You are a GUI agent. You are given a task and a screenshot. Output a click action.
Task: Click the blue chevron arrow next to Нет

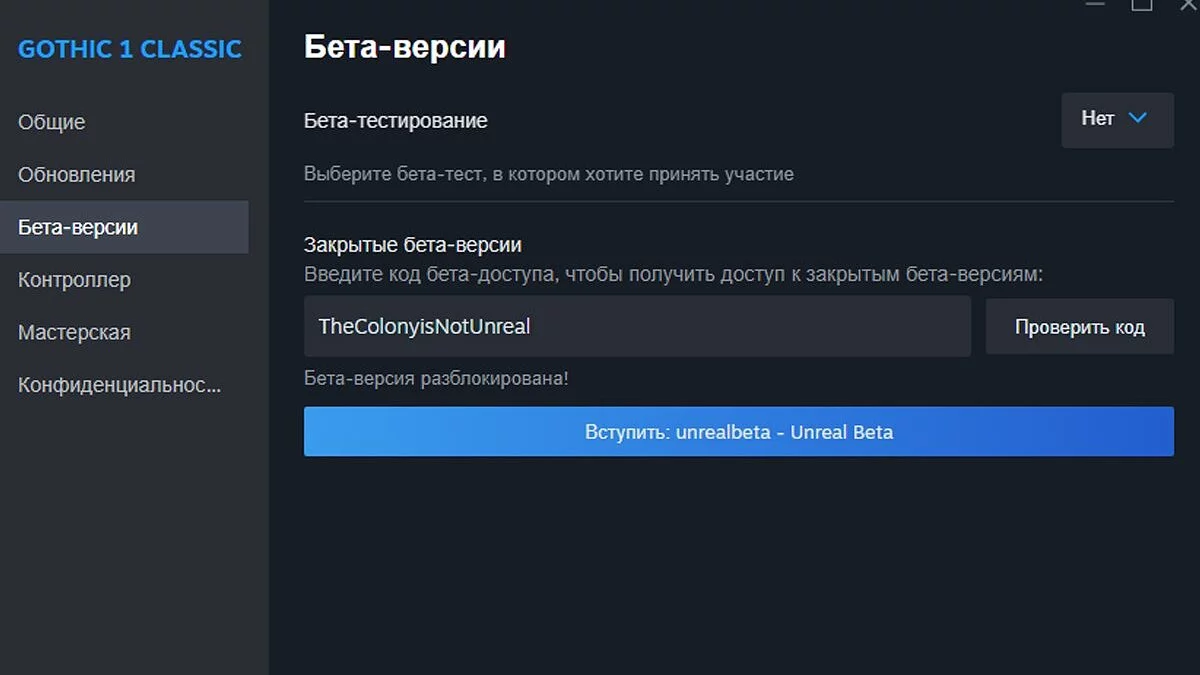point(1137,118)
